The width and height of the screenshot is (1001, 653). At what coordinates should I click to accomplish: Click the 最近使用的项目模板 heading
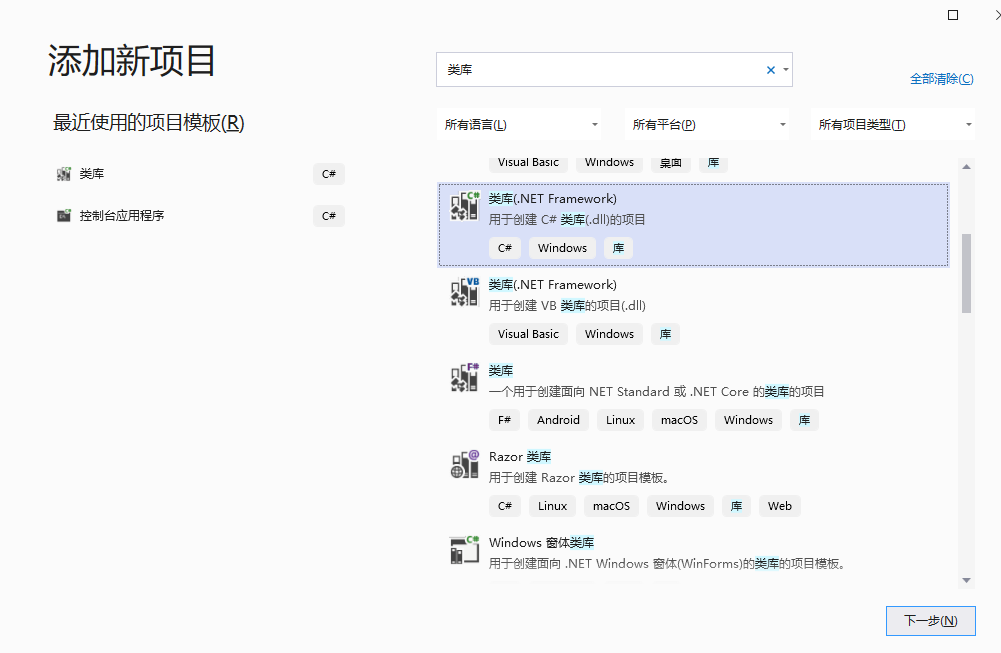(149, 123)
